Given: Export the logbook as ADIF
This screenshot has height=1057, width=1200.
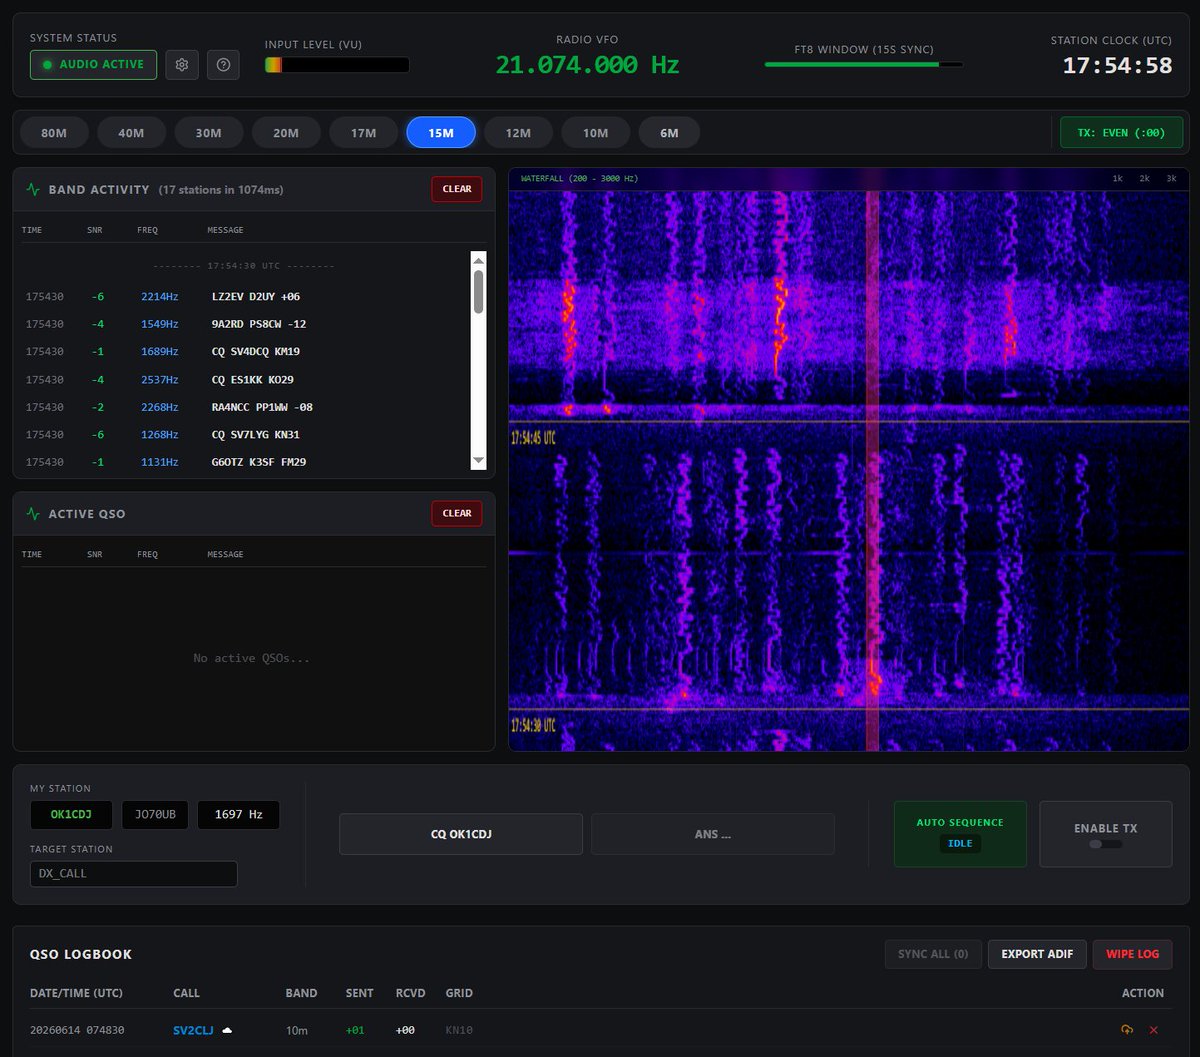Looking at the screenshot, I should tap(1037, 954).
